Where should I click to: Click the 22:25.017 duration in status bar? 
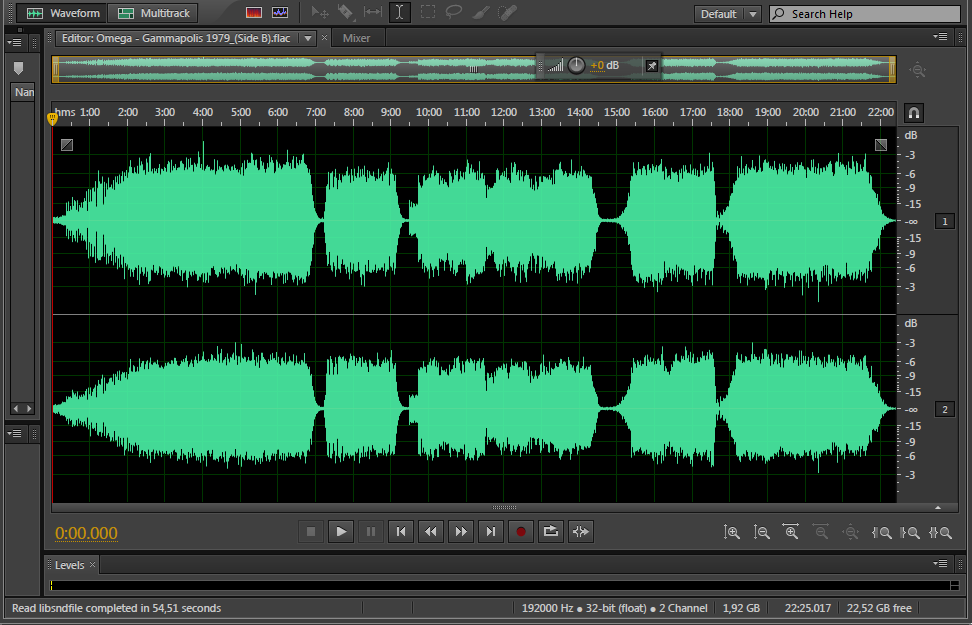tap(807, 608)
